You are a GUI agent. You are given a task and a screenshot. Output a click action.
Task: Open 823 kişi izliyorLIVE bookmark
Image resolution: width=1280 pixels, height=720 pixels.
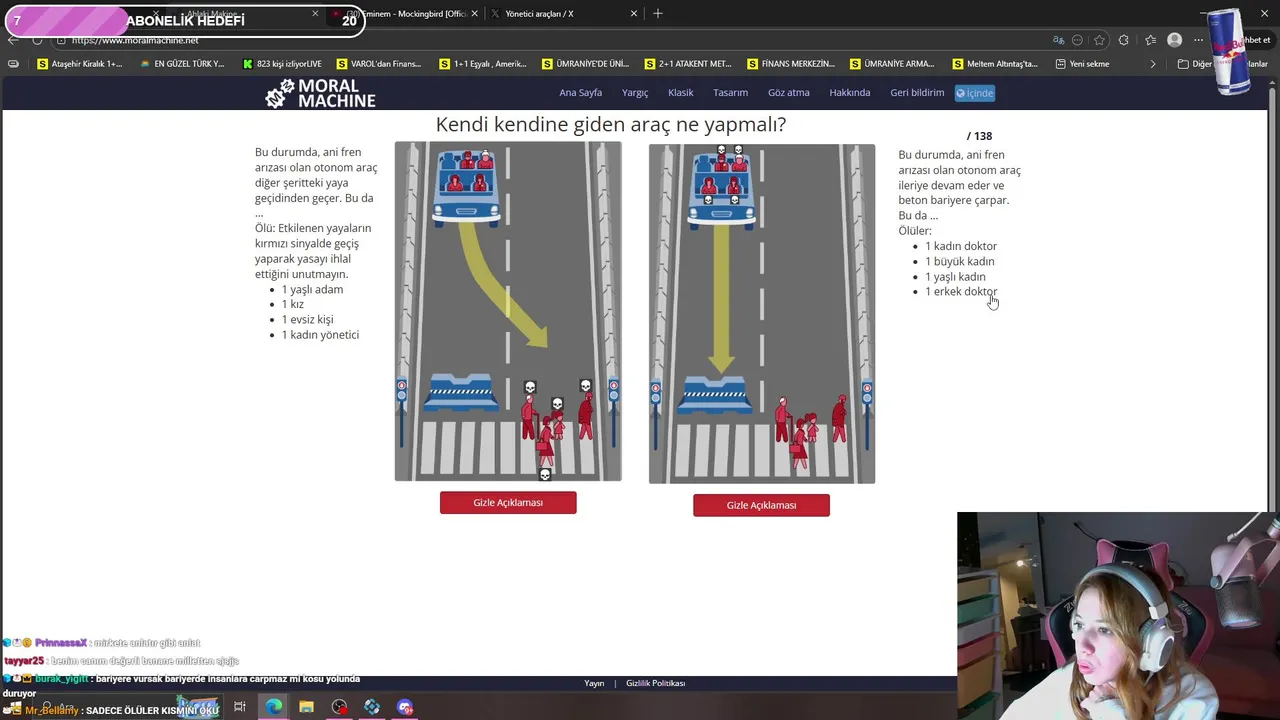click(x=282, y=64)
